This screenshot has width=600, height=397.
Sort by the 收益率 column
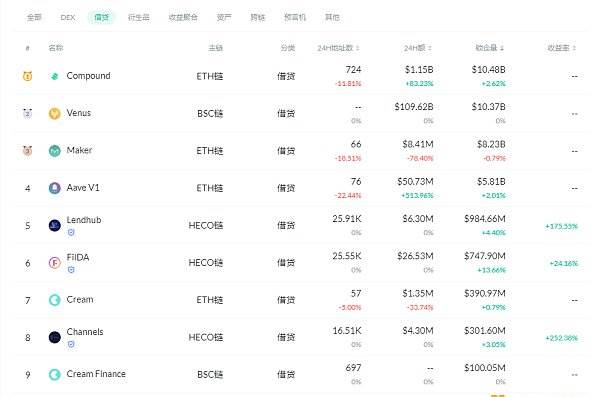point(561,48)
